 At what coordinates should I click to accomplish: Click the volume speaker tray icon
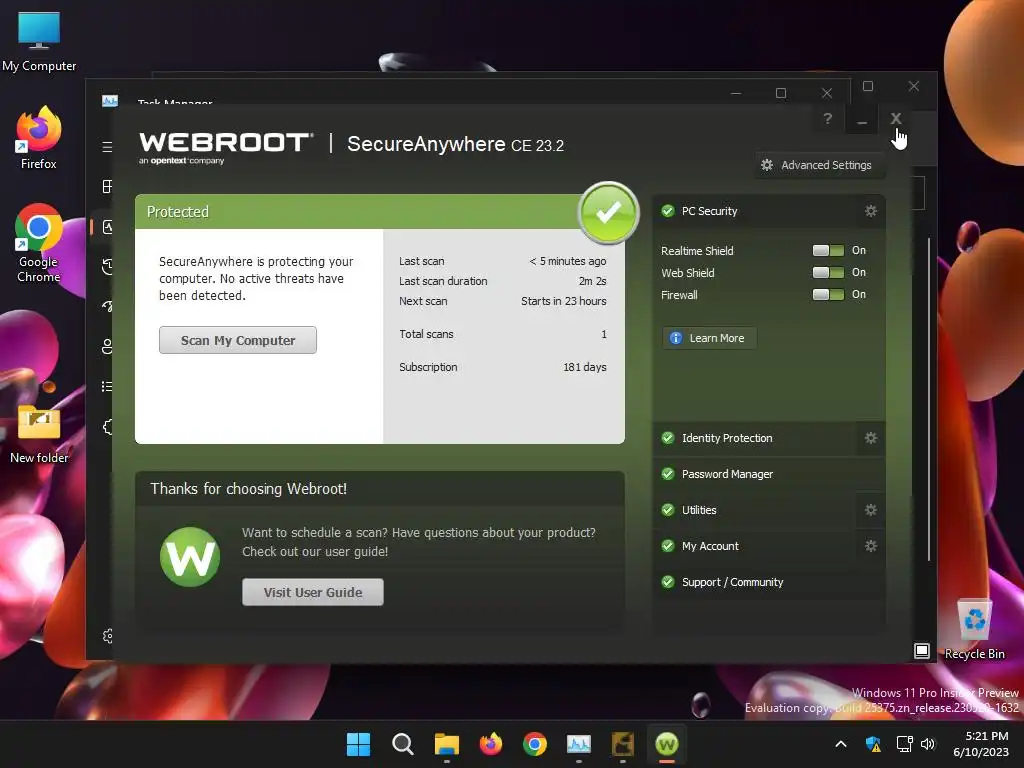click(928, 744)
